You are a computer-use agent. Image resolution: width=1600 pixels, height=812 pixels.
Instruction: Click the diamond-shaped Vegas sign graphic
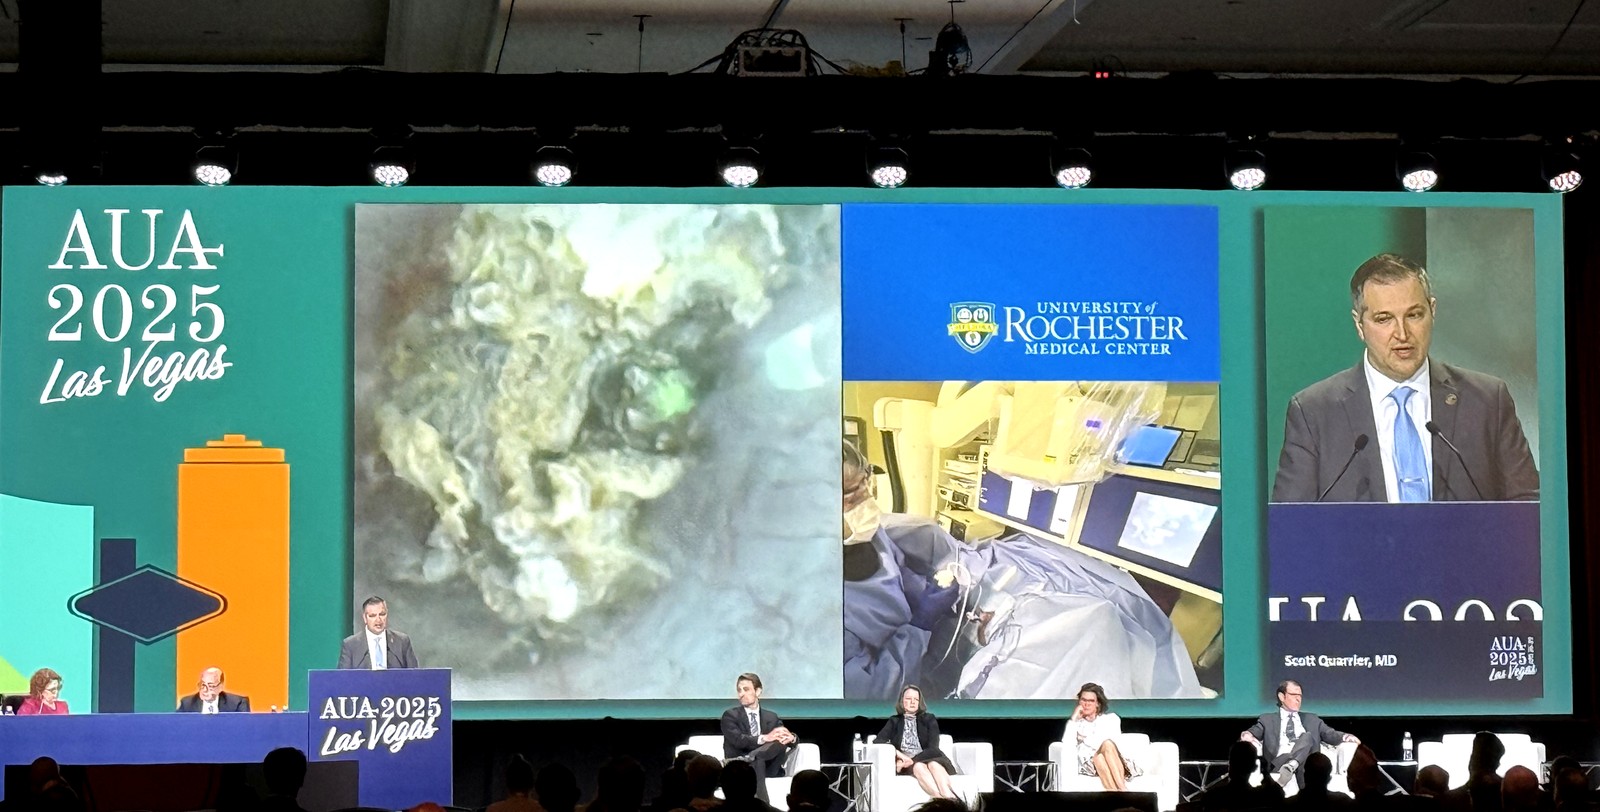point(148,604)
